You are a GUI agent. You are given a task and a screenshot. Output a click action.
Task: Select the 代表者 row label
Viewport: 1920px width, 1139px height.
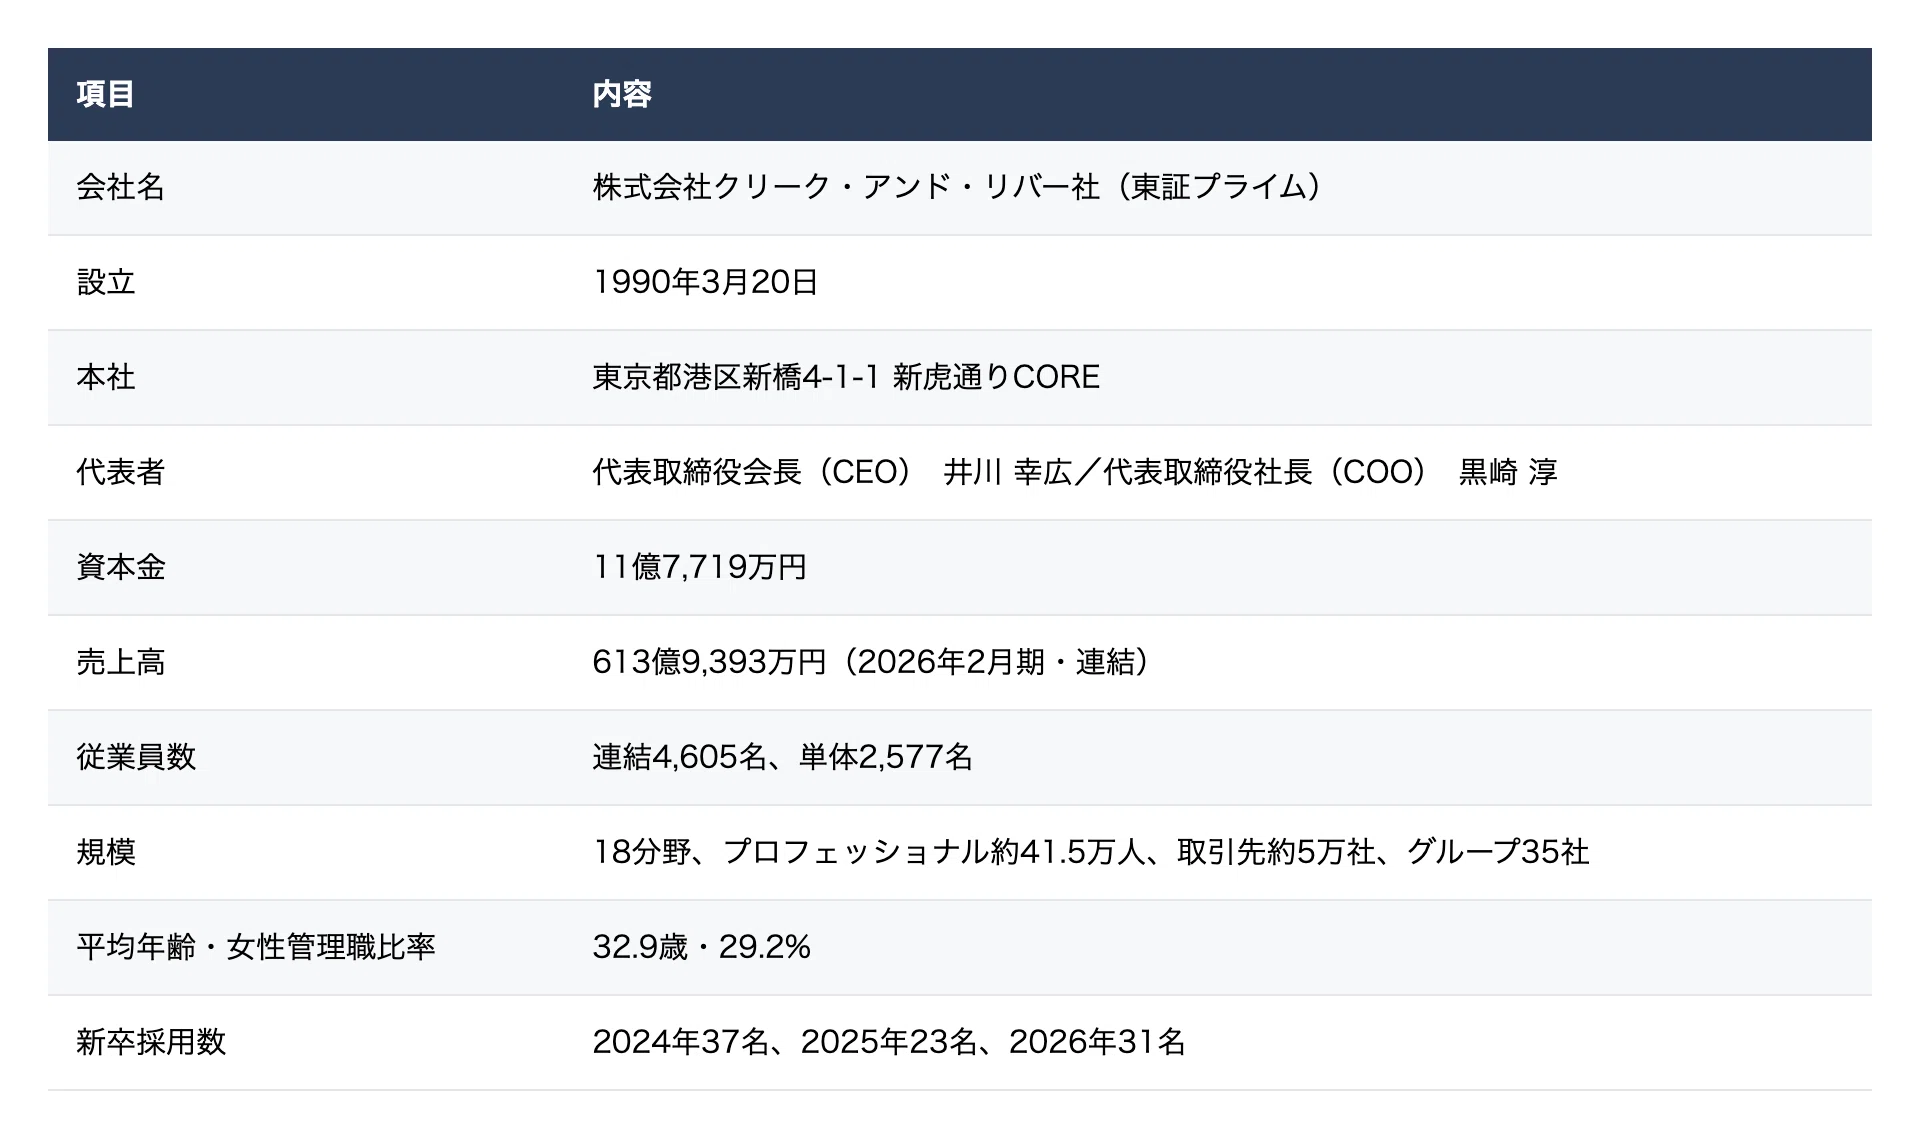[x=121, y=472]
